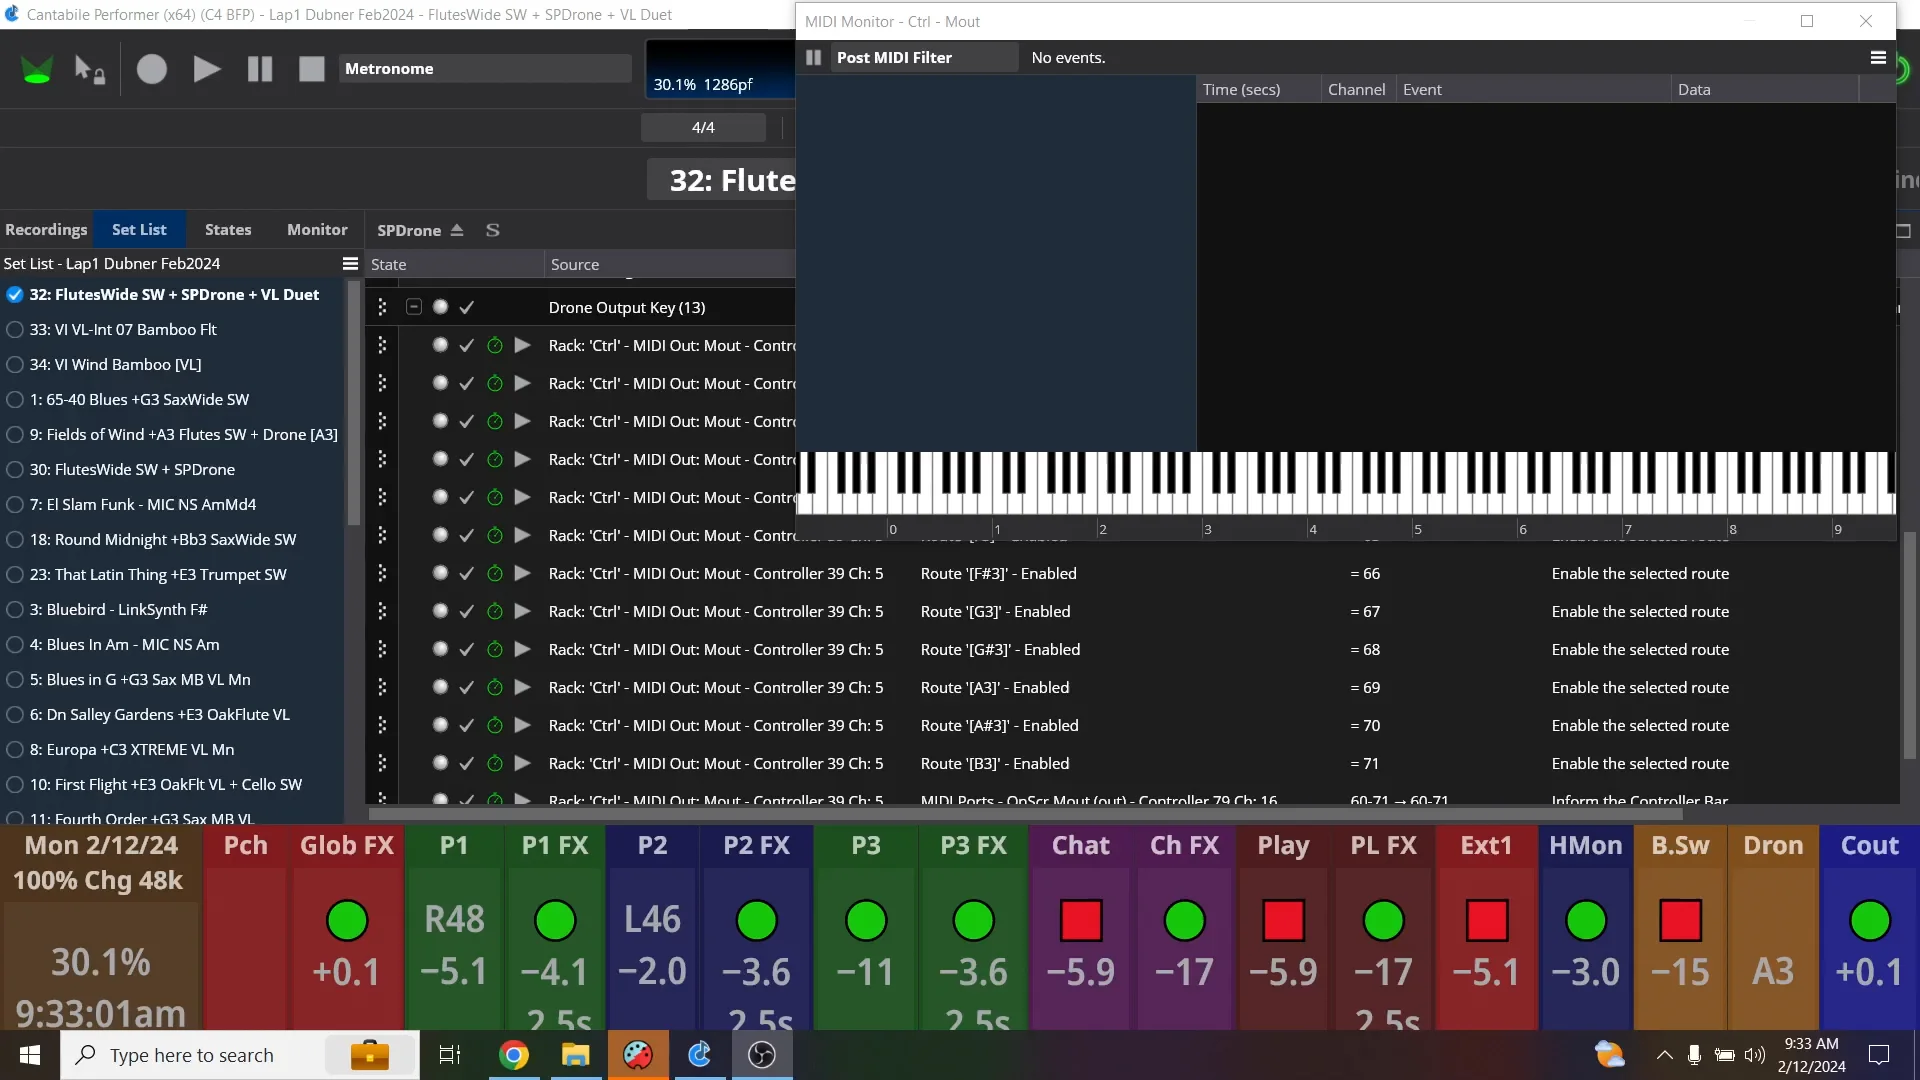Click the green Cantabile live mode icon
The image size is (1920, 1080).
point(37,69)
